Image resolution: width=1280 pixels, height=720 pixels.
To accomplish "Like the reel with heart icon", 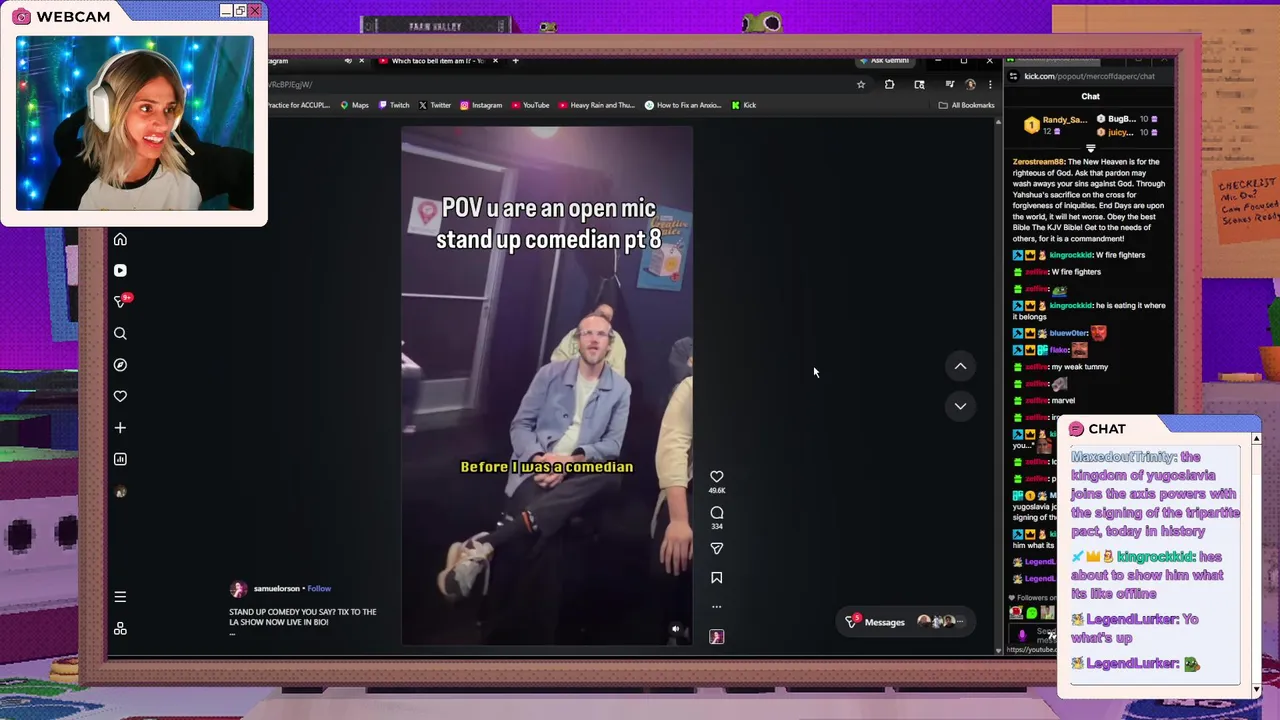I will pyautogui.click(x=716, y=477).
